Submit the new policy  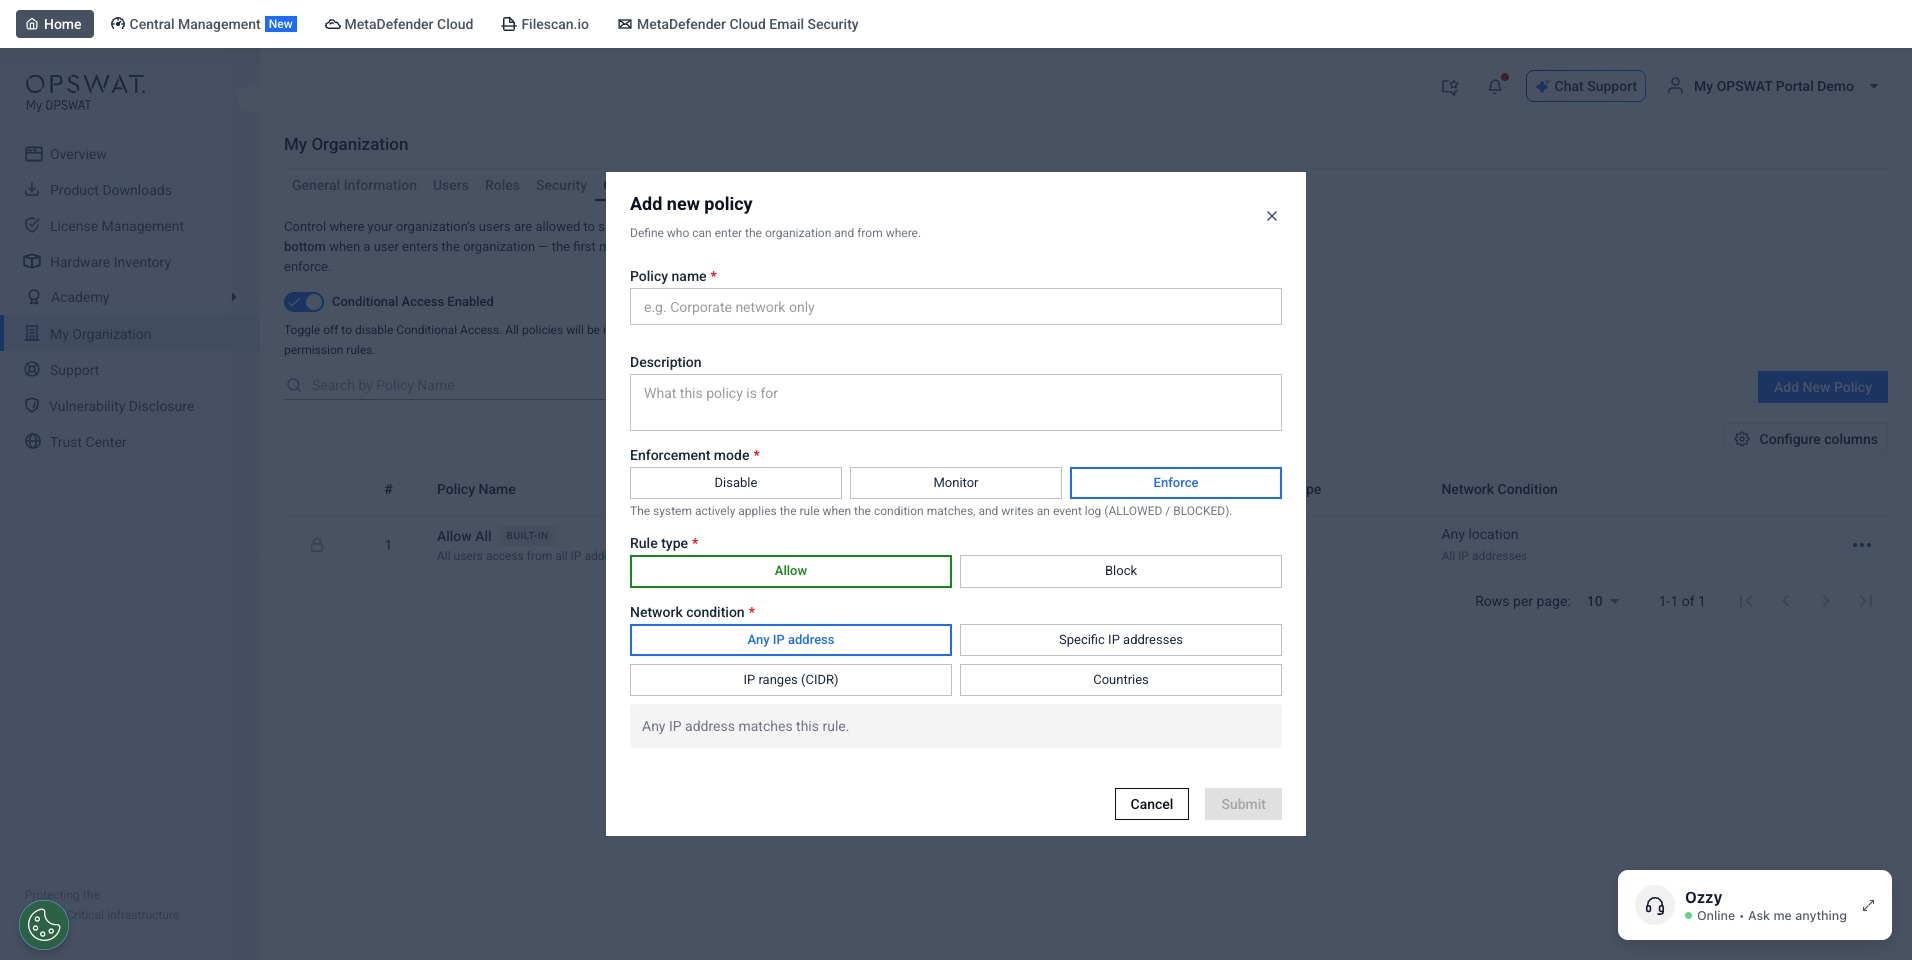tap(1243, 804)
